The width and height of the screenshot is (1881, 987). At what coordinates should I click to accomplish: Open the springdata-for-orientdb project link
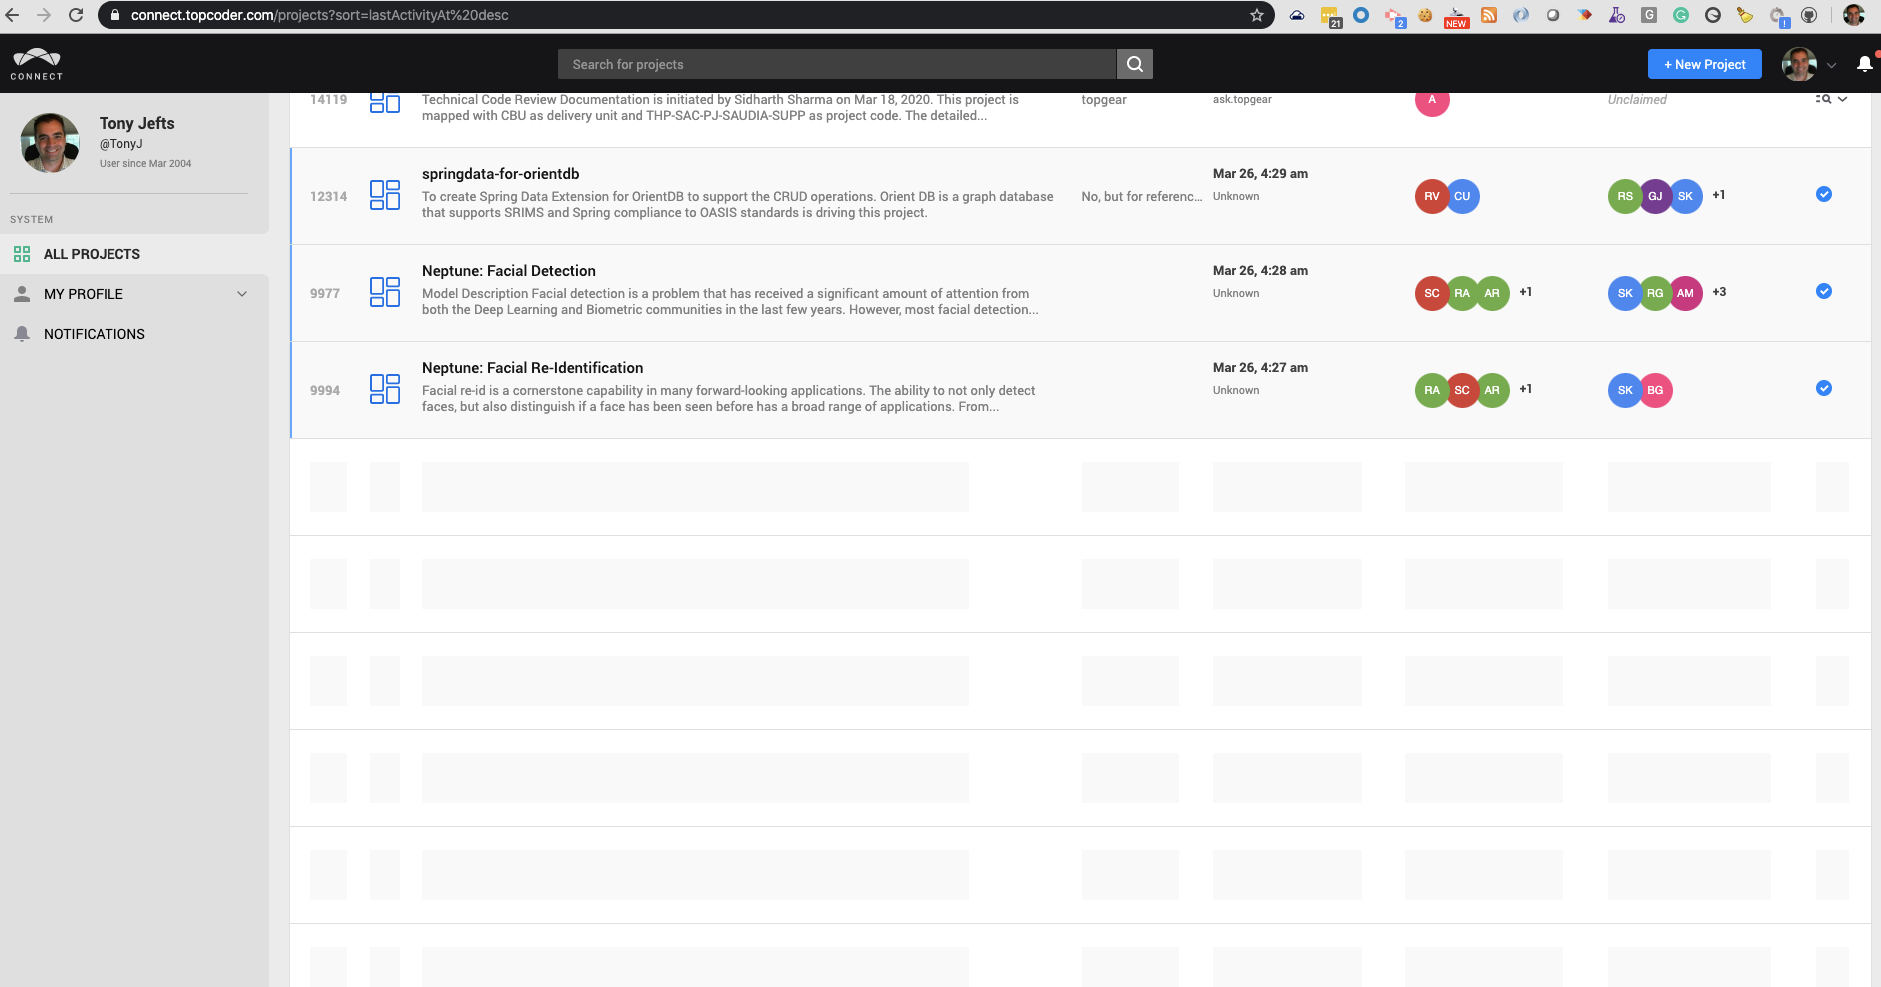(500, 174)
